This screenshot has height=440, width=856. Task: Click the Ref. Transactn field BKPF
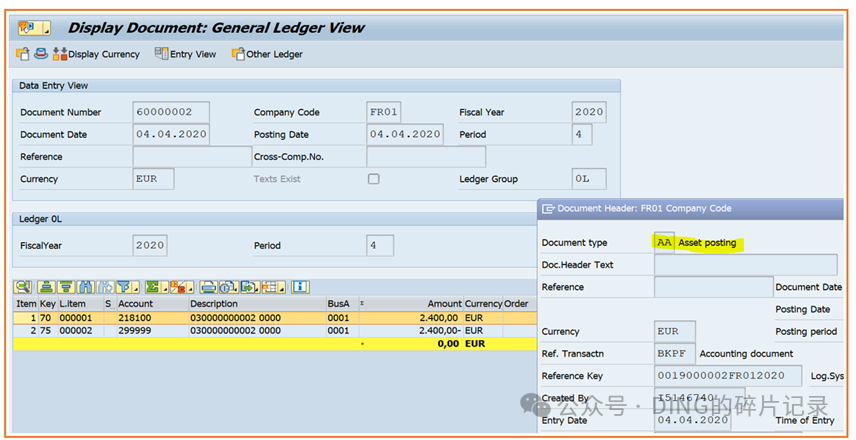pyautogui.click(x=675, y=354)
